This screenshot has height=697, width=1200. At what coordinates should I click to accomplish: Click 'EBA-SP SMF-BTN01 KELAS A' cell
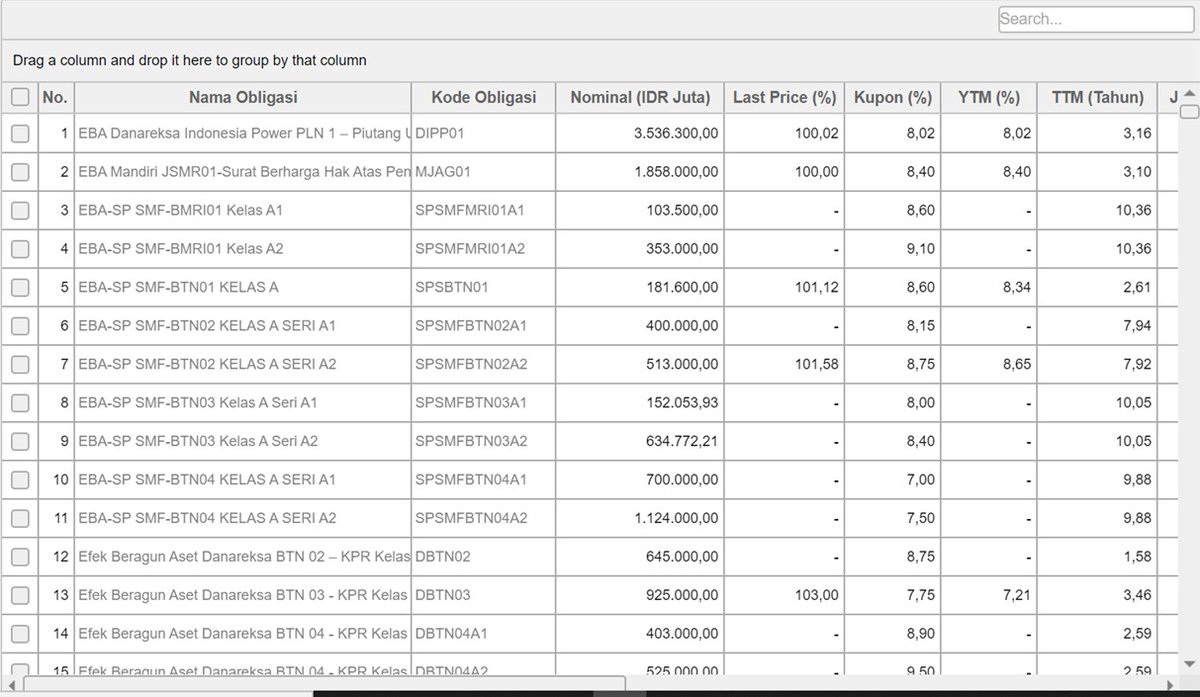(243, 287)
